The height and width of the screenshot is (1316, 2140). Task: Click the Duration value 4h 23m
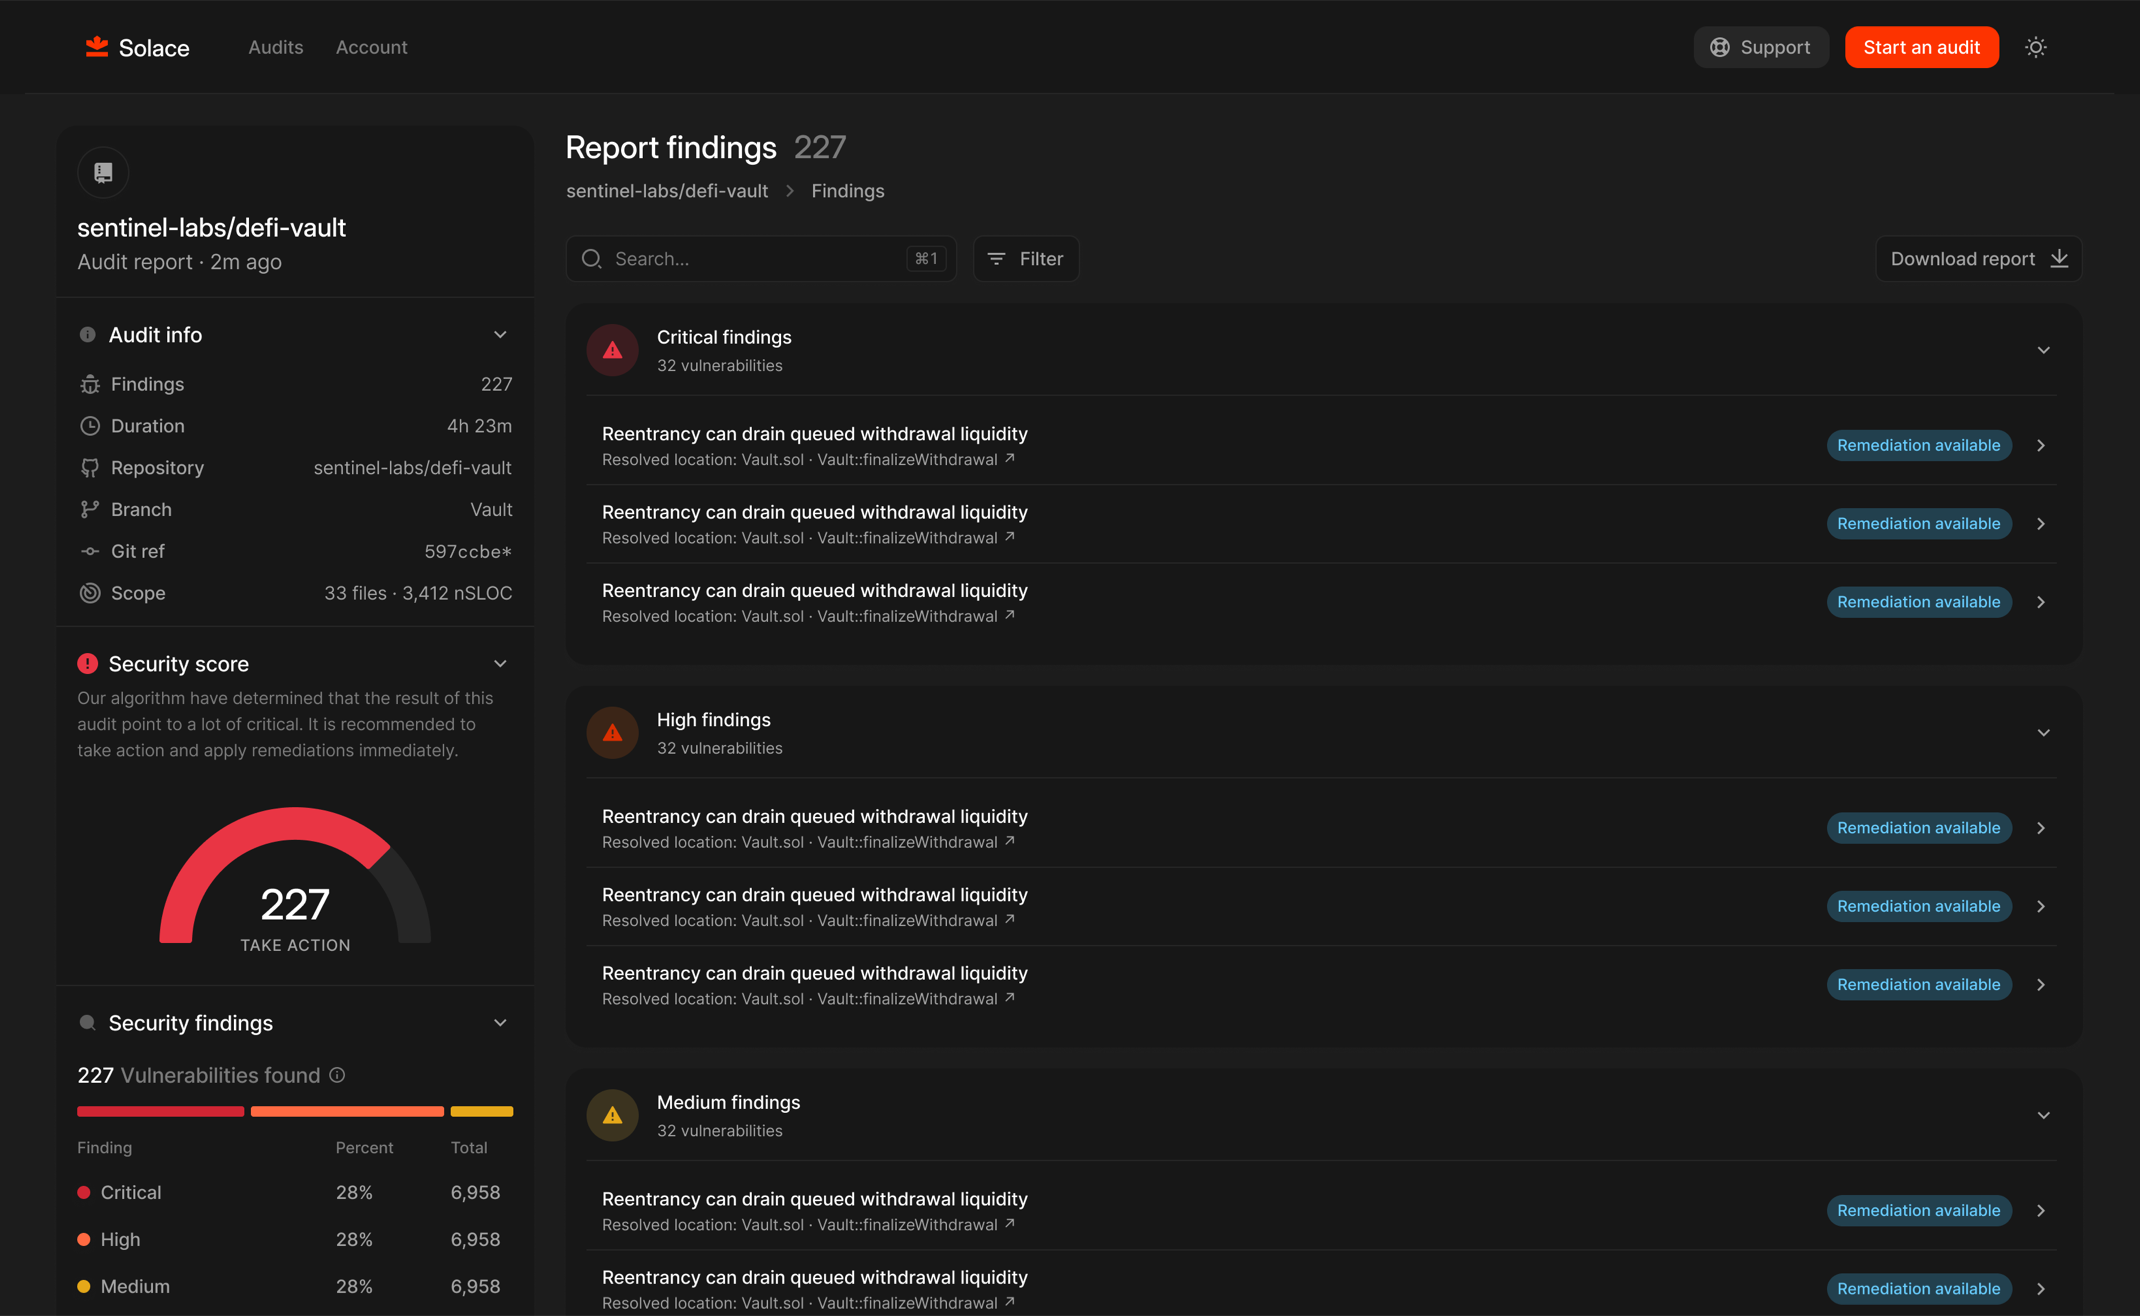(x=479, y=426)
